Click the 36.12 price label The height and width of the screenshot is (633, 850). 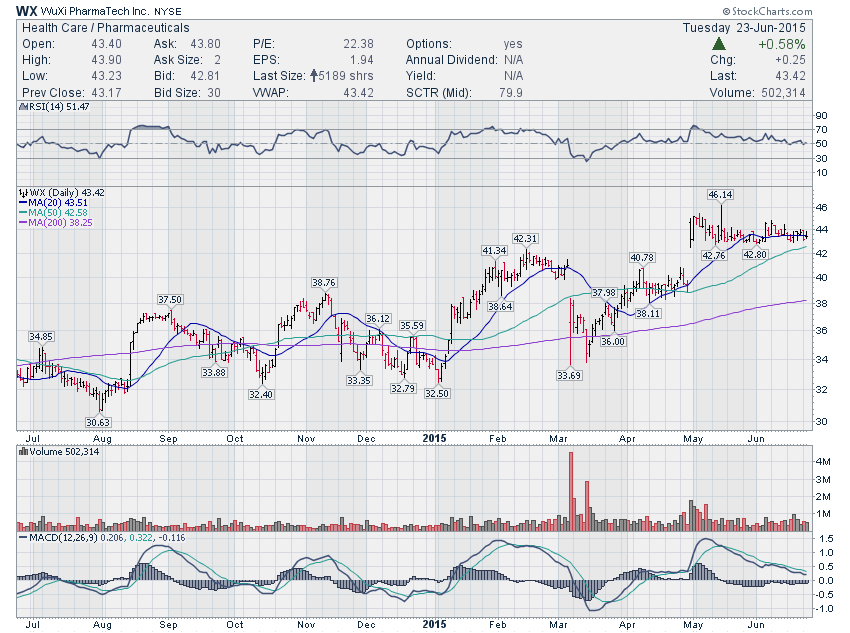[x=378, y=319]
